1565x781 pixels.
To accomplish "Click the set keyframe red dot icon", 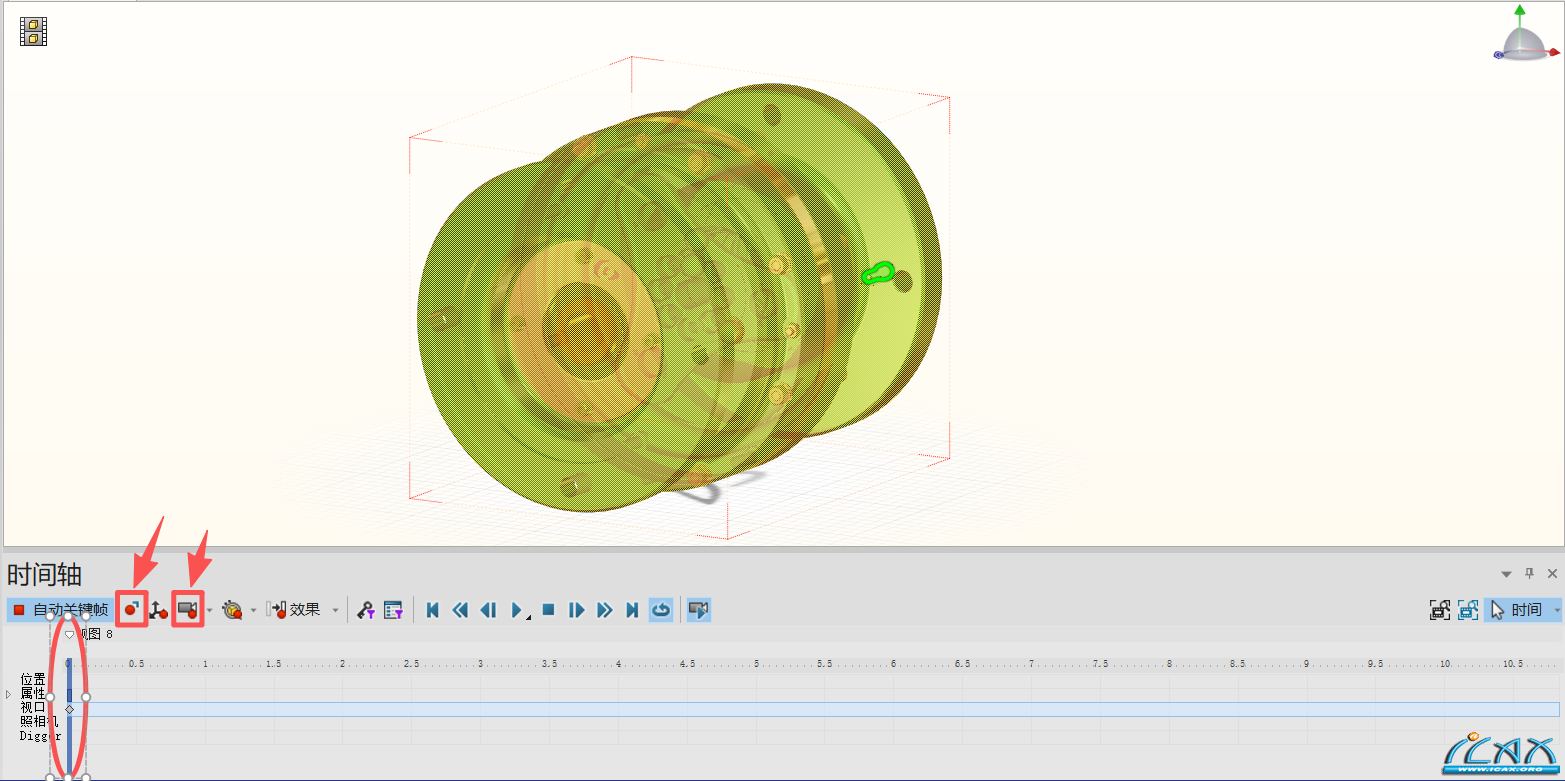I will (132, 609).
